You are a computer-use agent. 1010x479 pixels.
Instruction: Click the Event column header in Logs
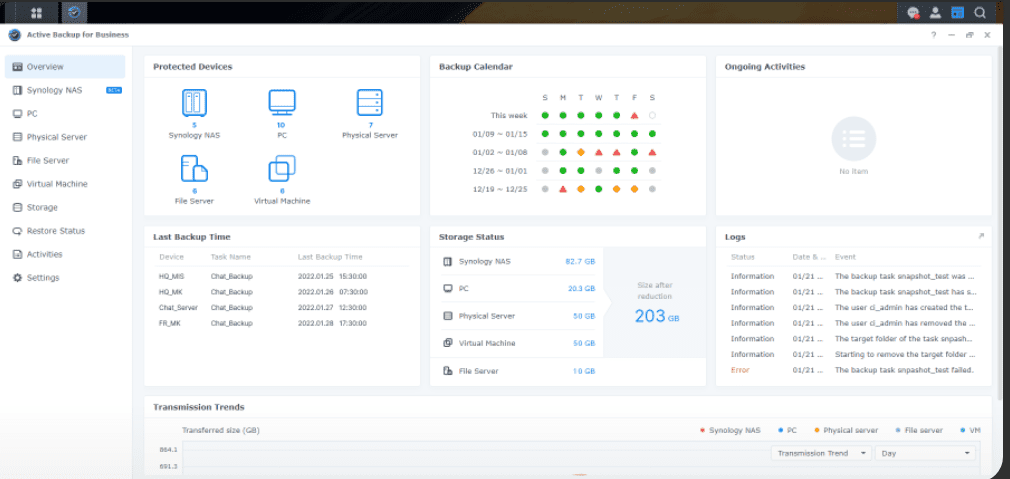pyautogui.click(x=845, y=257)
